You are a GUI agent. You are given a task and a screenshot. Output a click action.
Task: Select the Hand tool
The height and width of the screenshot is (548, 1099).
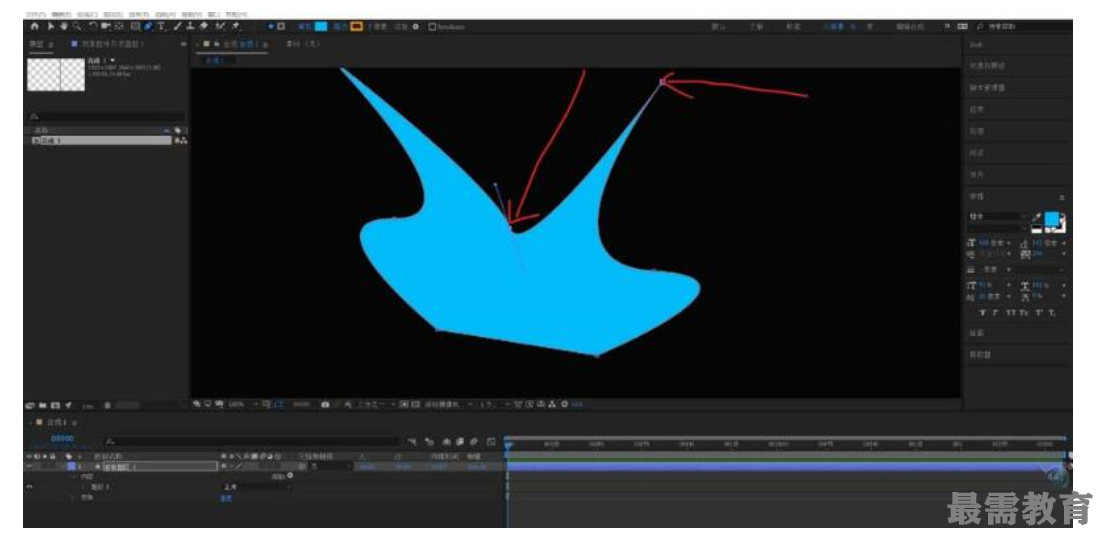[63, 27]
